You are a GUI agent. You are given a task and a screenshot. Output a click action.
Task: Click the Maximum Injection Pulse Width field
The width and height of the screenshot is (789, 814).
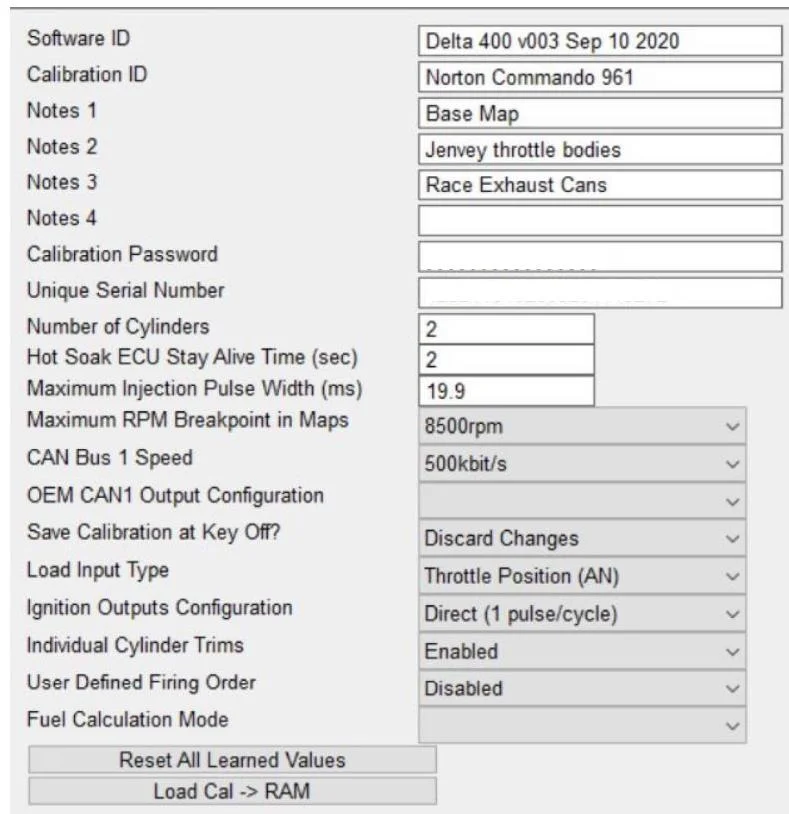506,391
